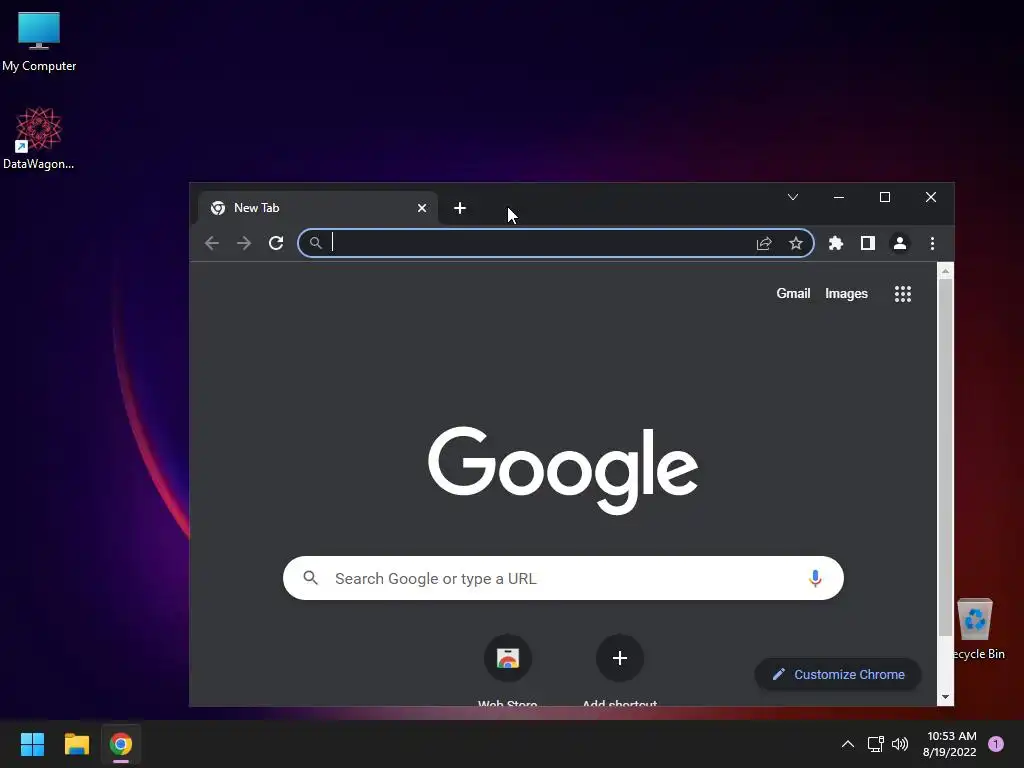This screenshot has height=768, width=1024.
Task: Select the New Tab tab
Action: point(318,208)
